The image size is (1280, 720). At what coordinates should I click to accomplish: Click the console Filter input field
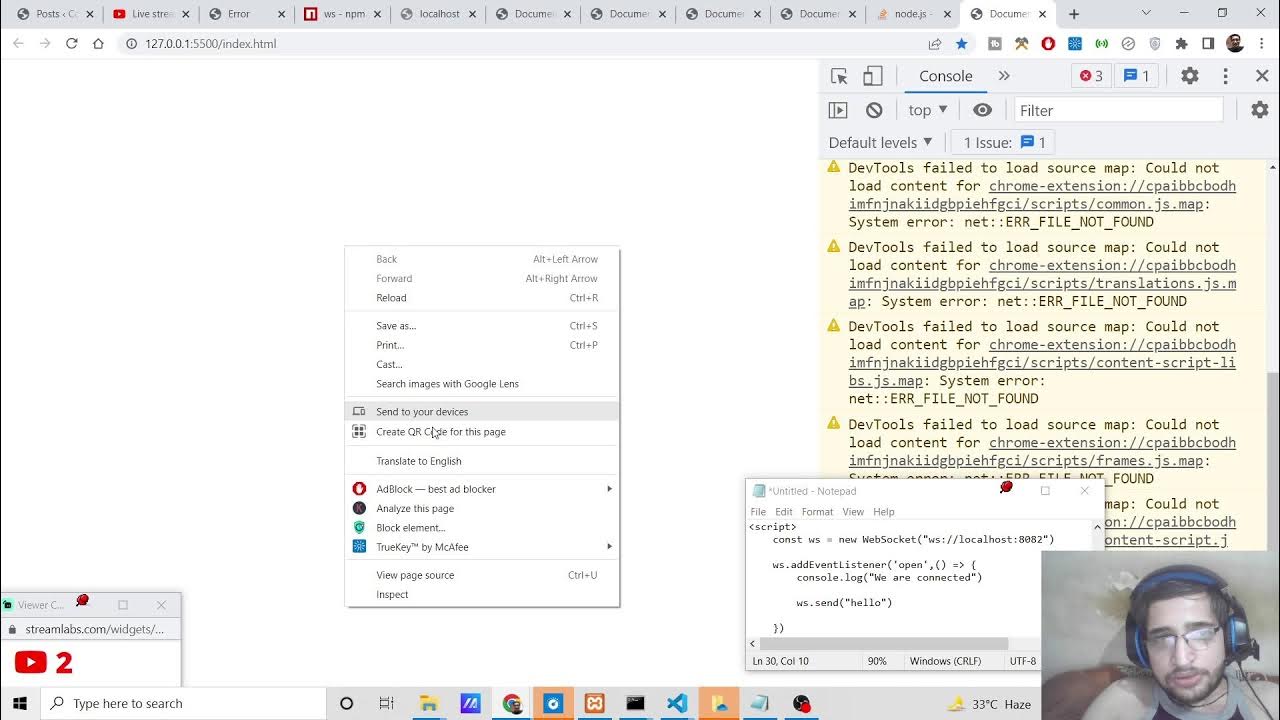[x=1118, y=110]
